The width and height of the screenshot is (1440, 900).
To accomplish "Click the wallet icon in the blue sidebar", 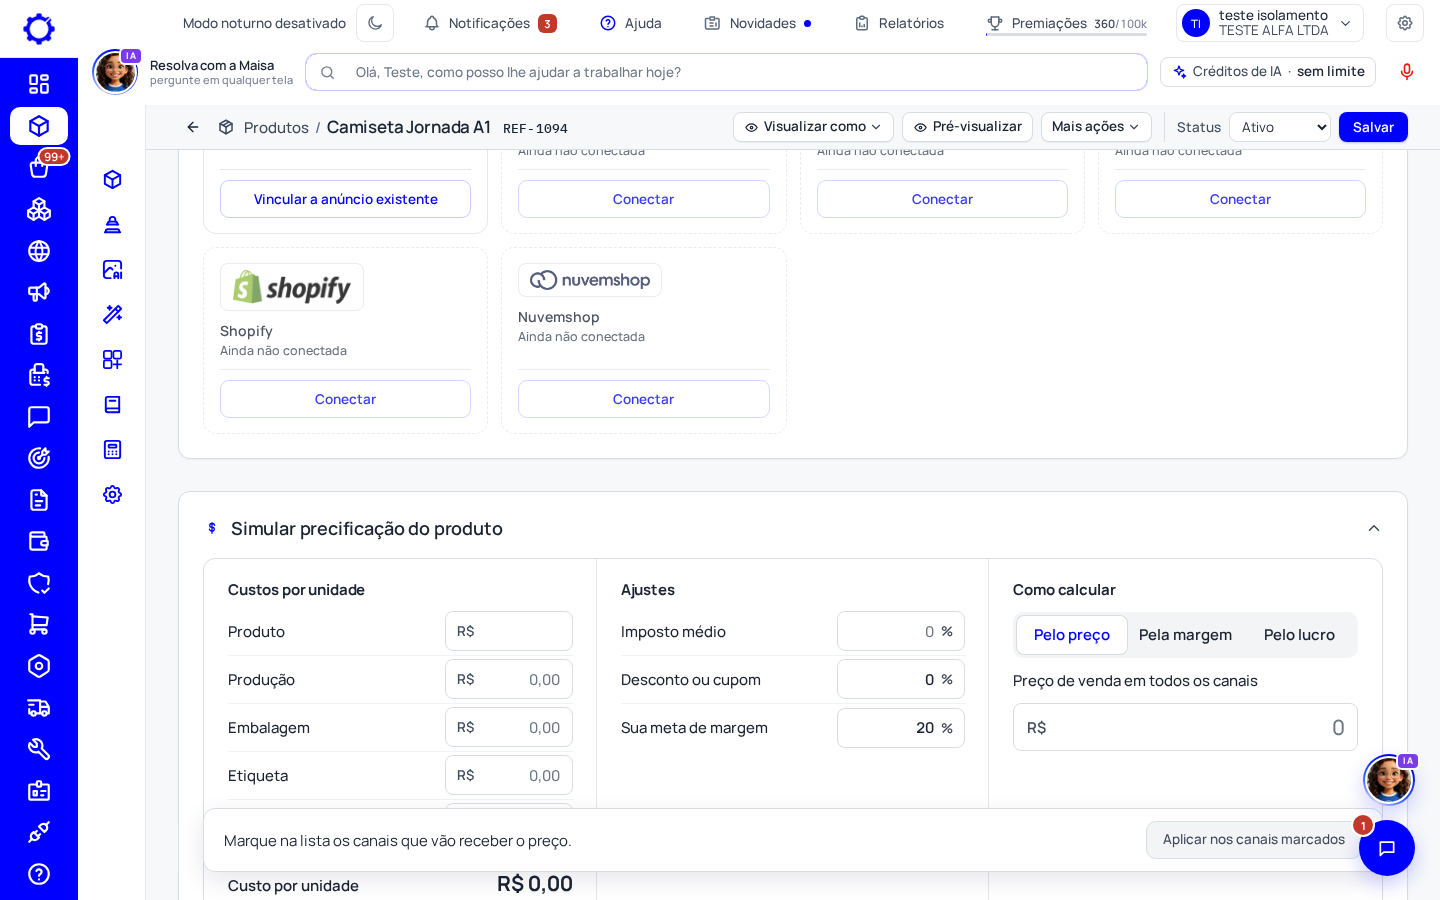I will click(x=39, y=541).
